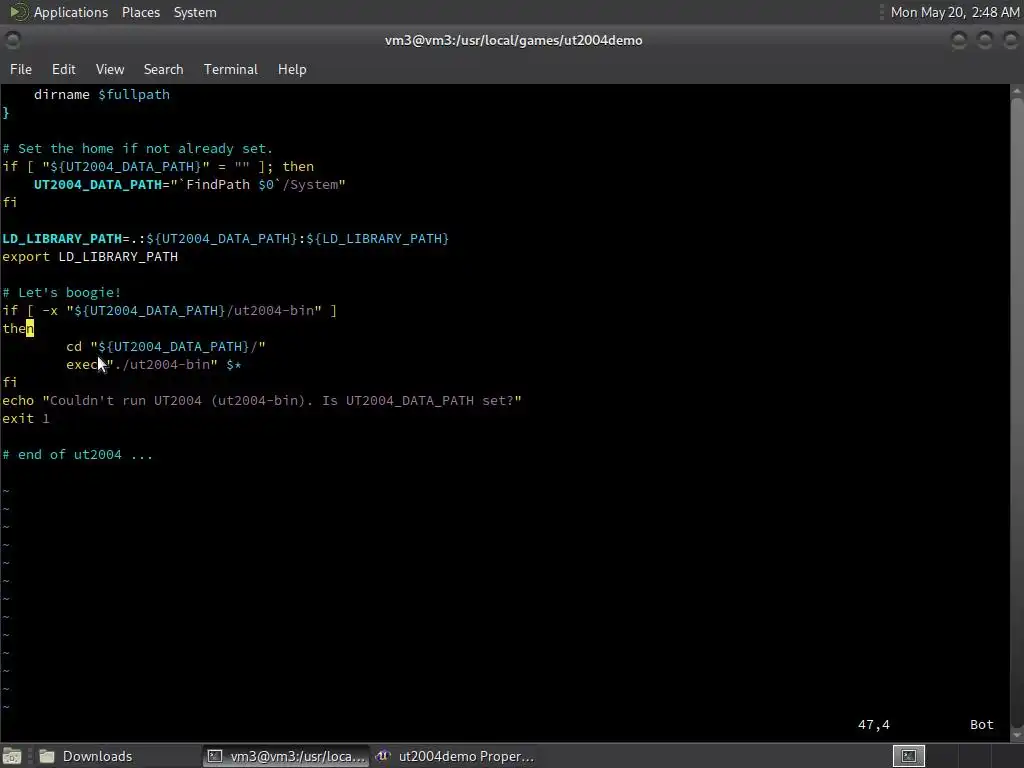Click the terminal vertical scrollbar
The image size is (1024, 768).
[x=1017, y=411]
